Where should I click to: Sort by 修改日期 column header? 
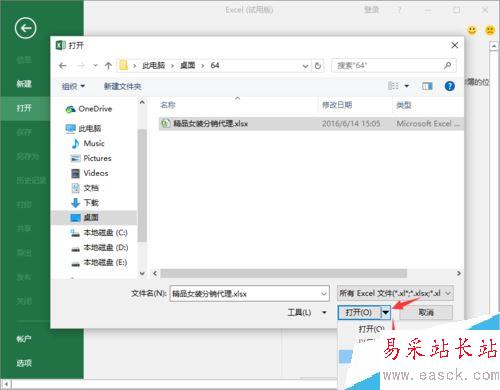(x=337, y=105)
